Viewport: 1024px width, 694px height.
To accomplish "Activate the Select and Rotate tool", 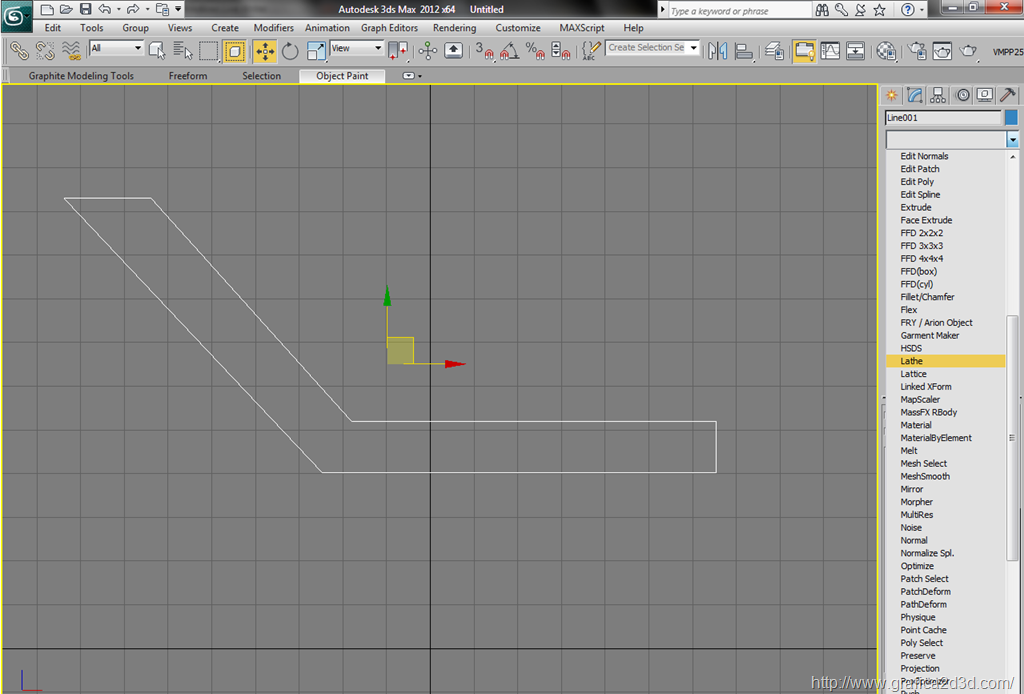I will (290, 51).
